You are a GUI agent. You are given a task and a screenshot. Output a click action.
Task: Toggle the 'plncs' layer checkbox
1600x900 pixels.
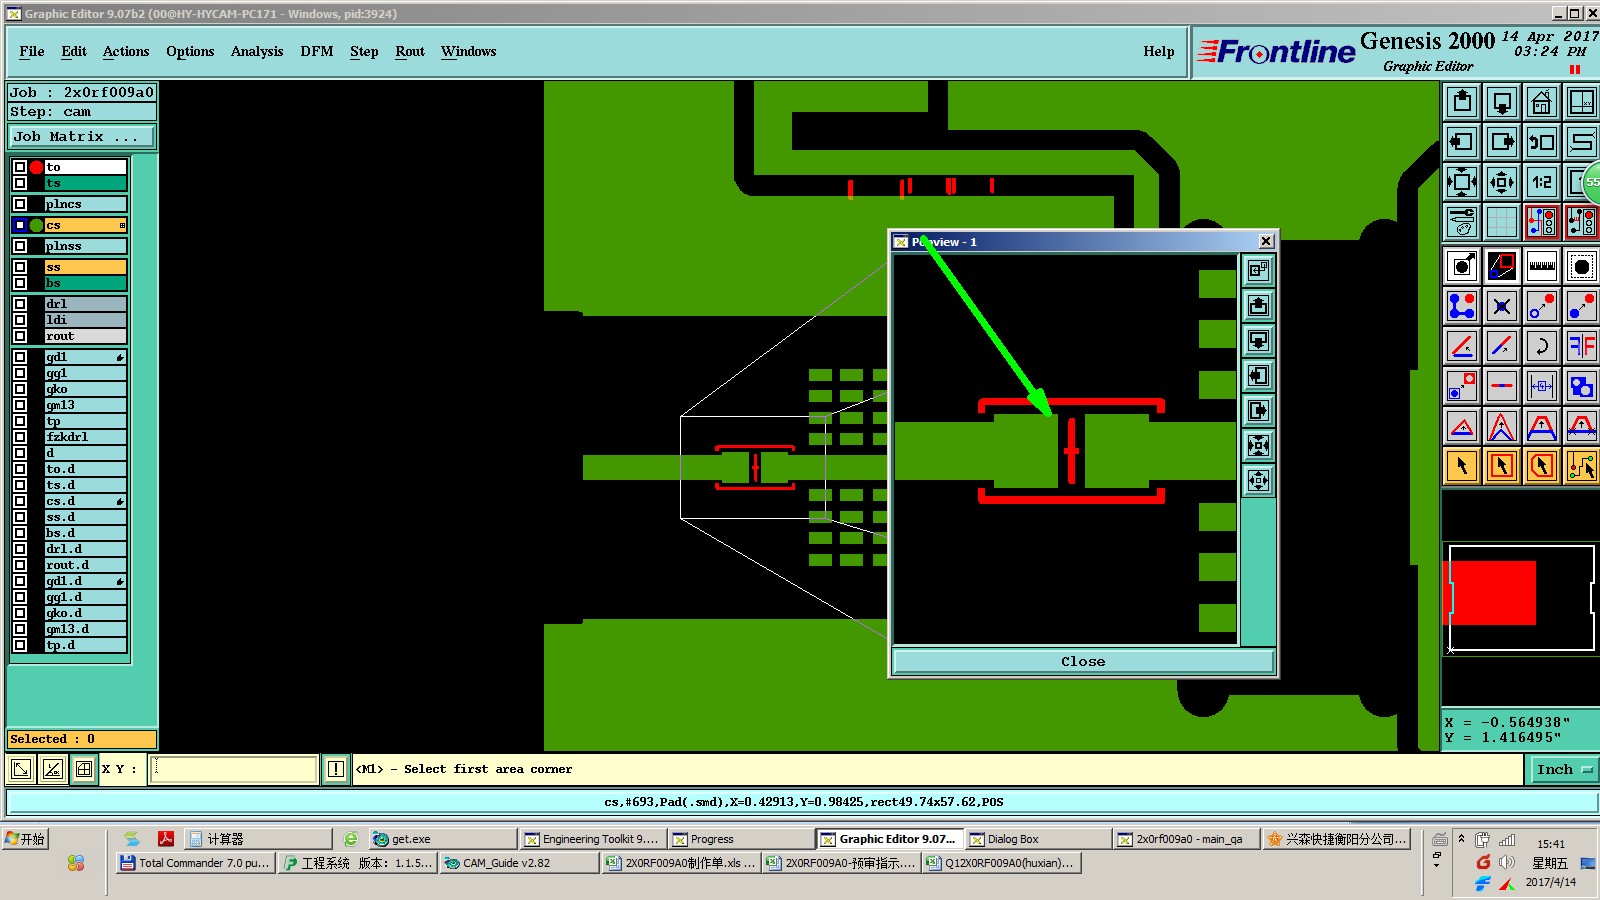pyautogui.click(x=20, y=204)
